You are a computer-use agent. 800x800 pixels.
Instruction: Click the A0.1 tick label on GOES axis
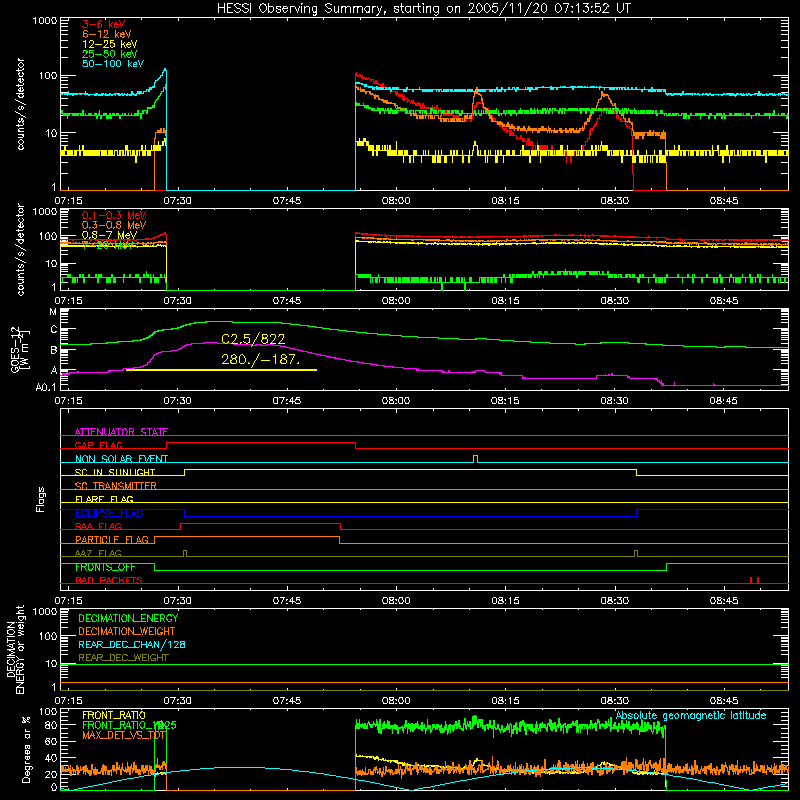(46, 388)
